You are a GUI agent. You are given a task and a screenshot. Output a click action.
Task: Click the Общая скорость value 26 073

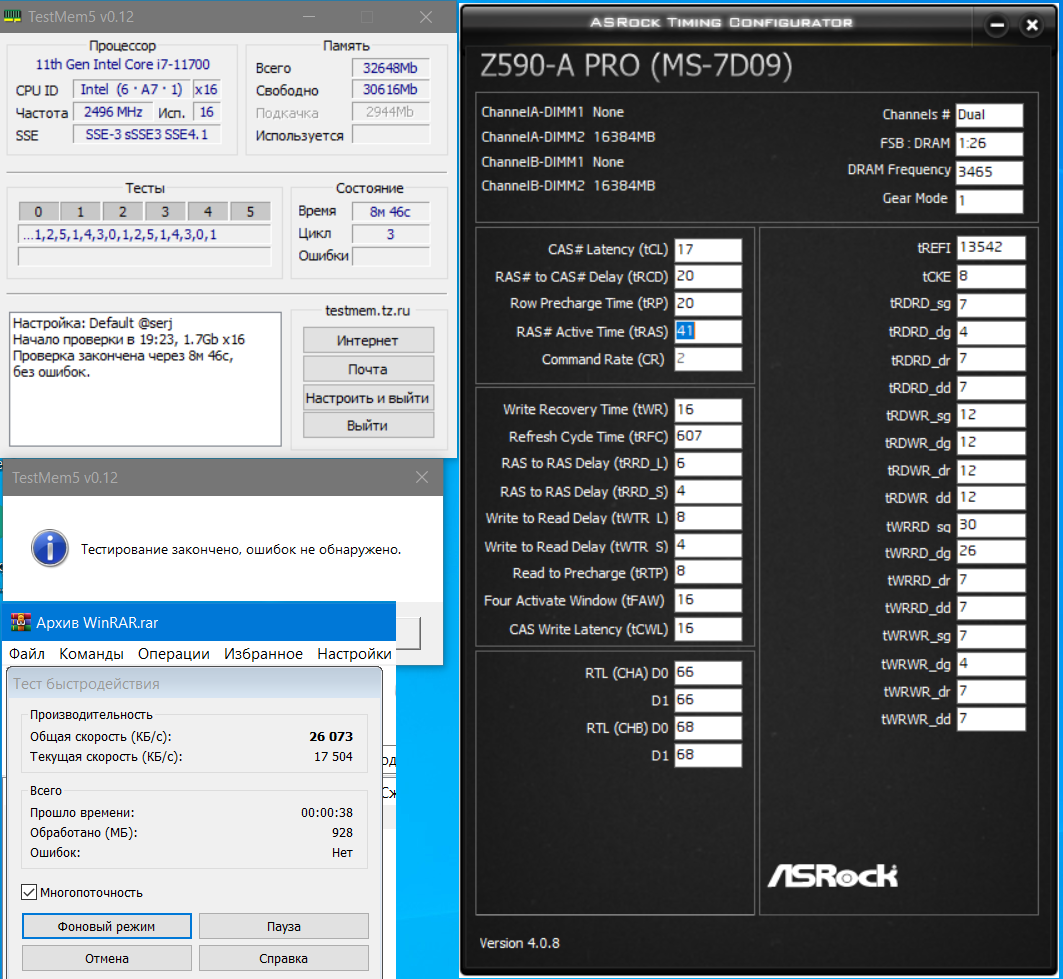[331, 736]
